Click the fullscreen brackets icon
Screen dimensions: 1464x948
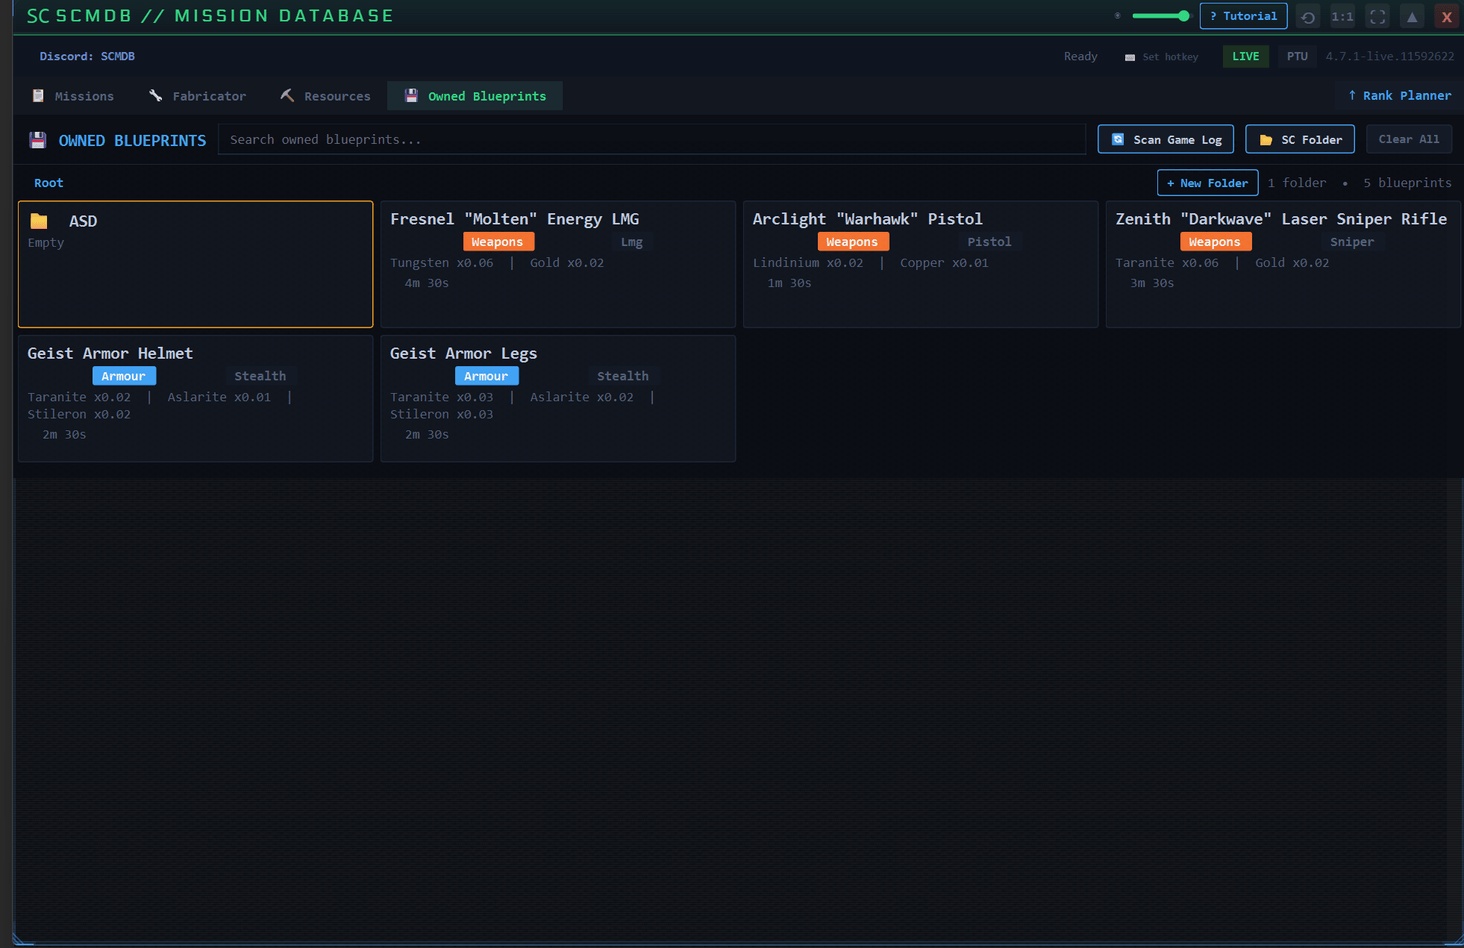point(1377,17)
